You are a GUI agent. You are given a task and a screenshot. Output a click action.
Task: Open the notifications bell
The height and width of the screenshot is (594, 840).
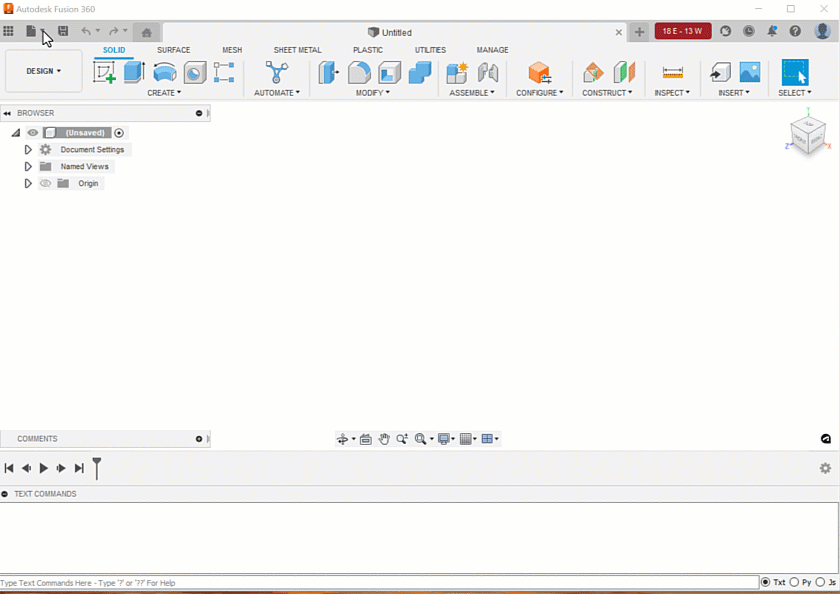pyautogui.click(x=772, y=31)
